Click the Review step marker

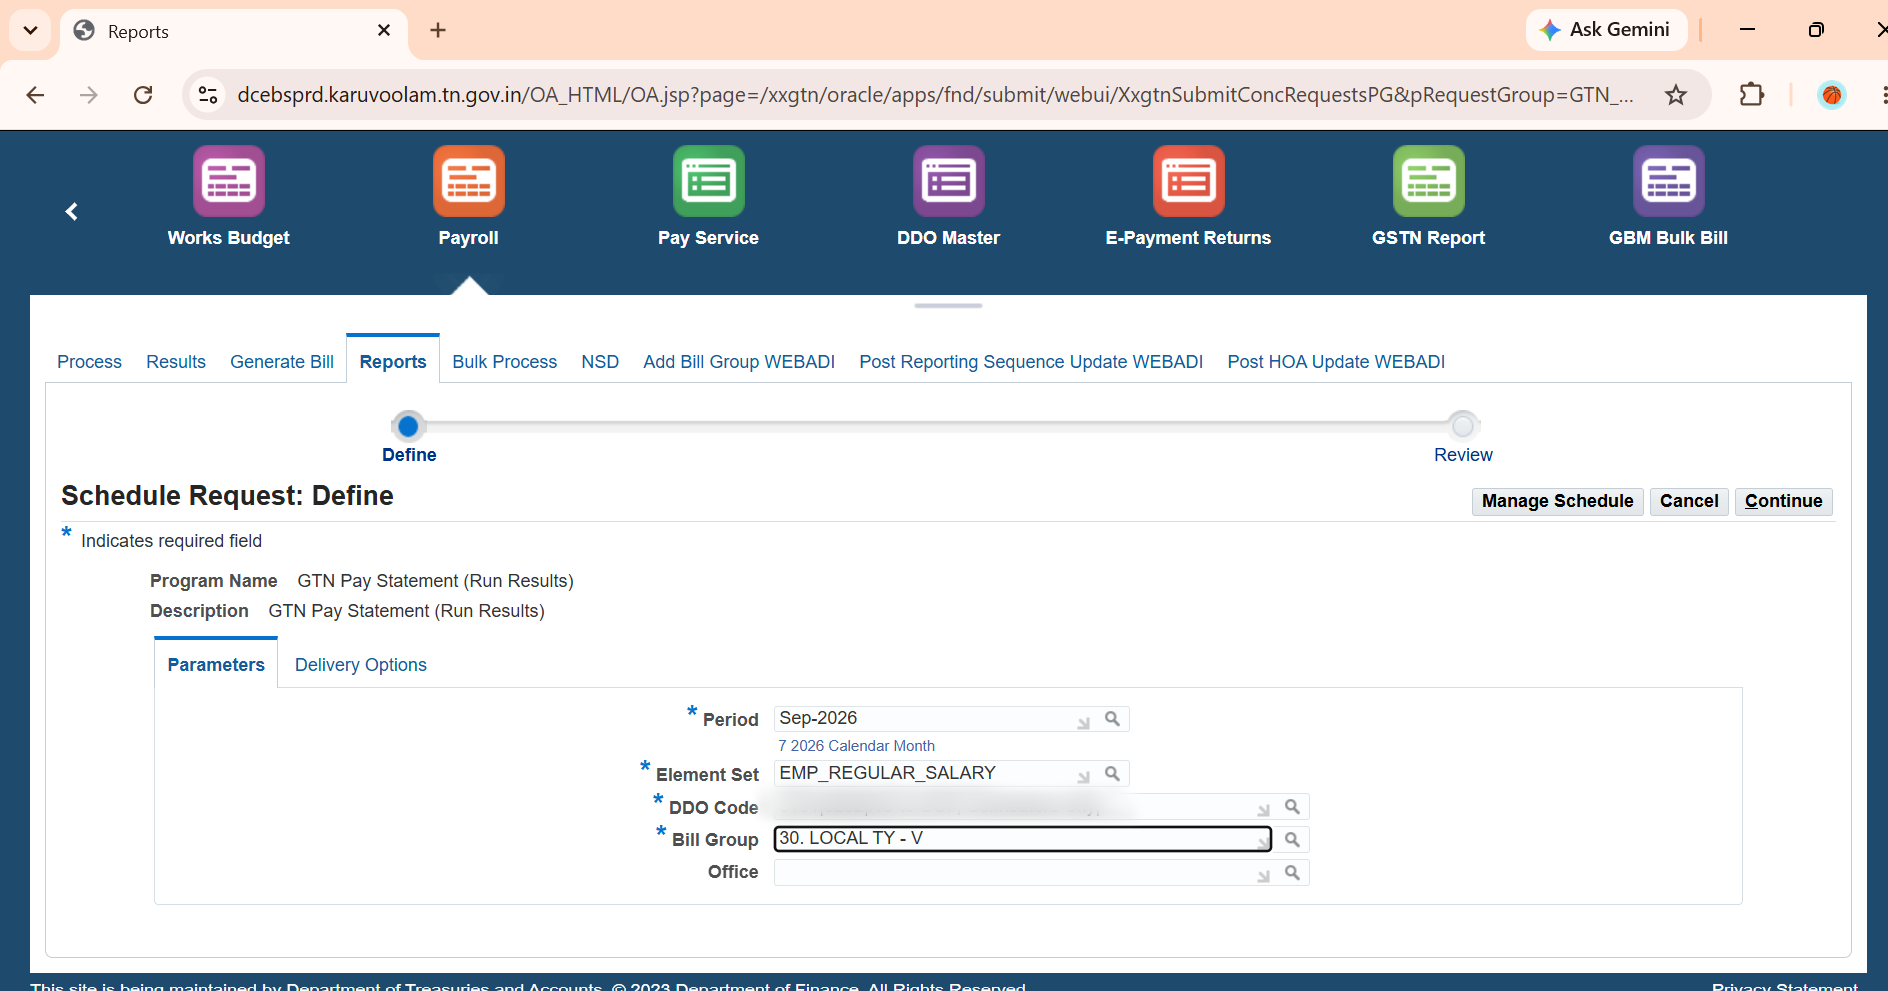[1463, 426]
